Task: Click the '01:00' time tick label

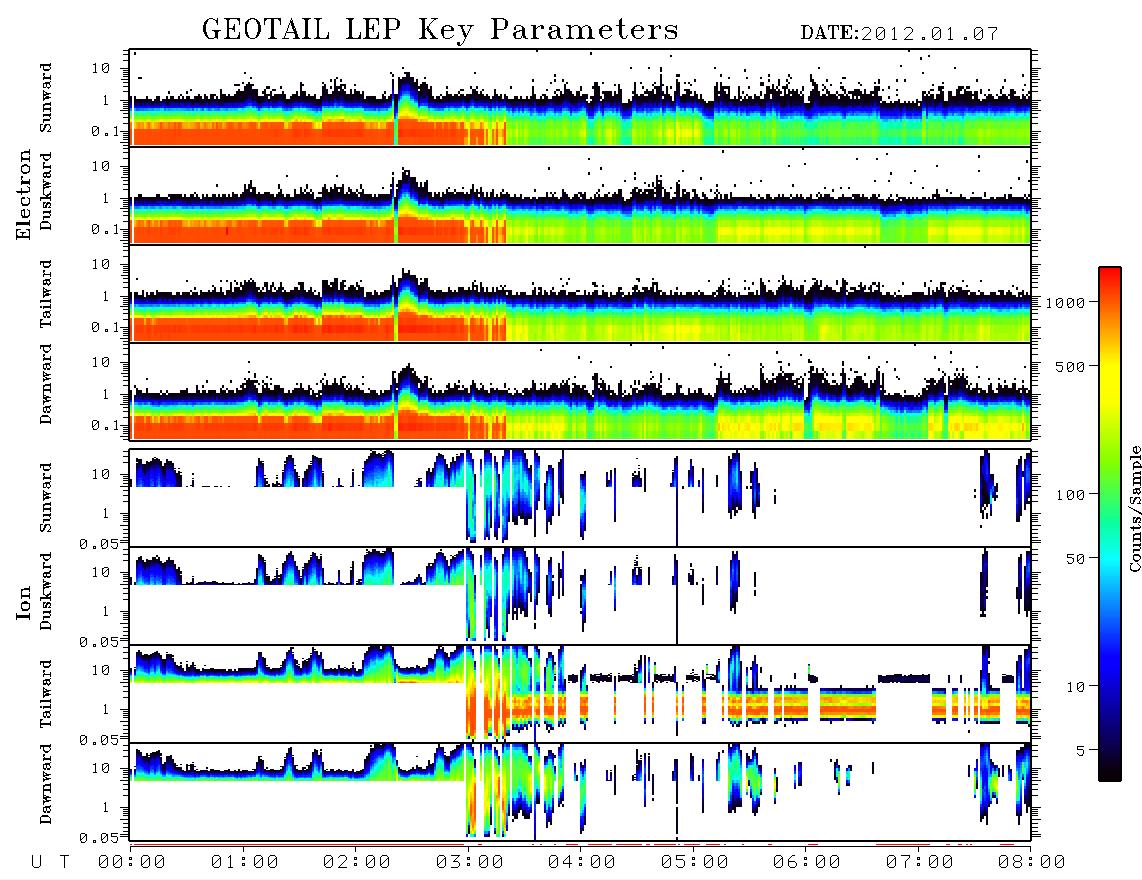Action: pyautogui.click(x=245, y=862)
